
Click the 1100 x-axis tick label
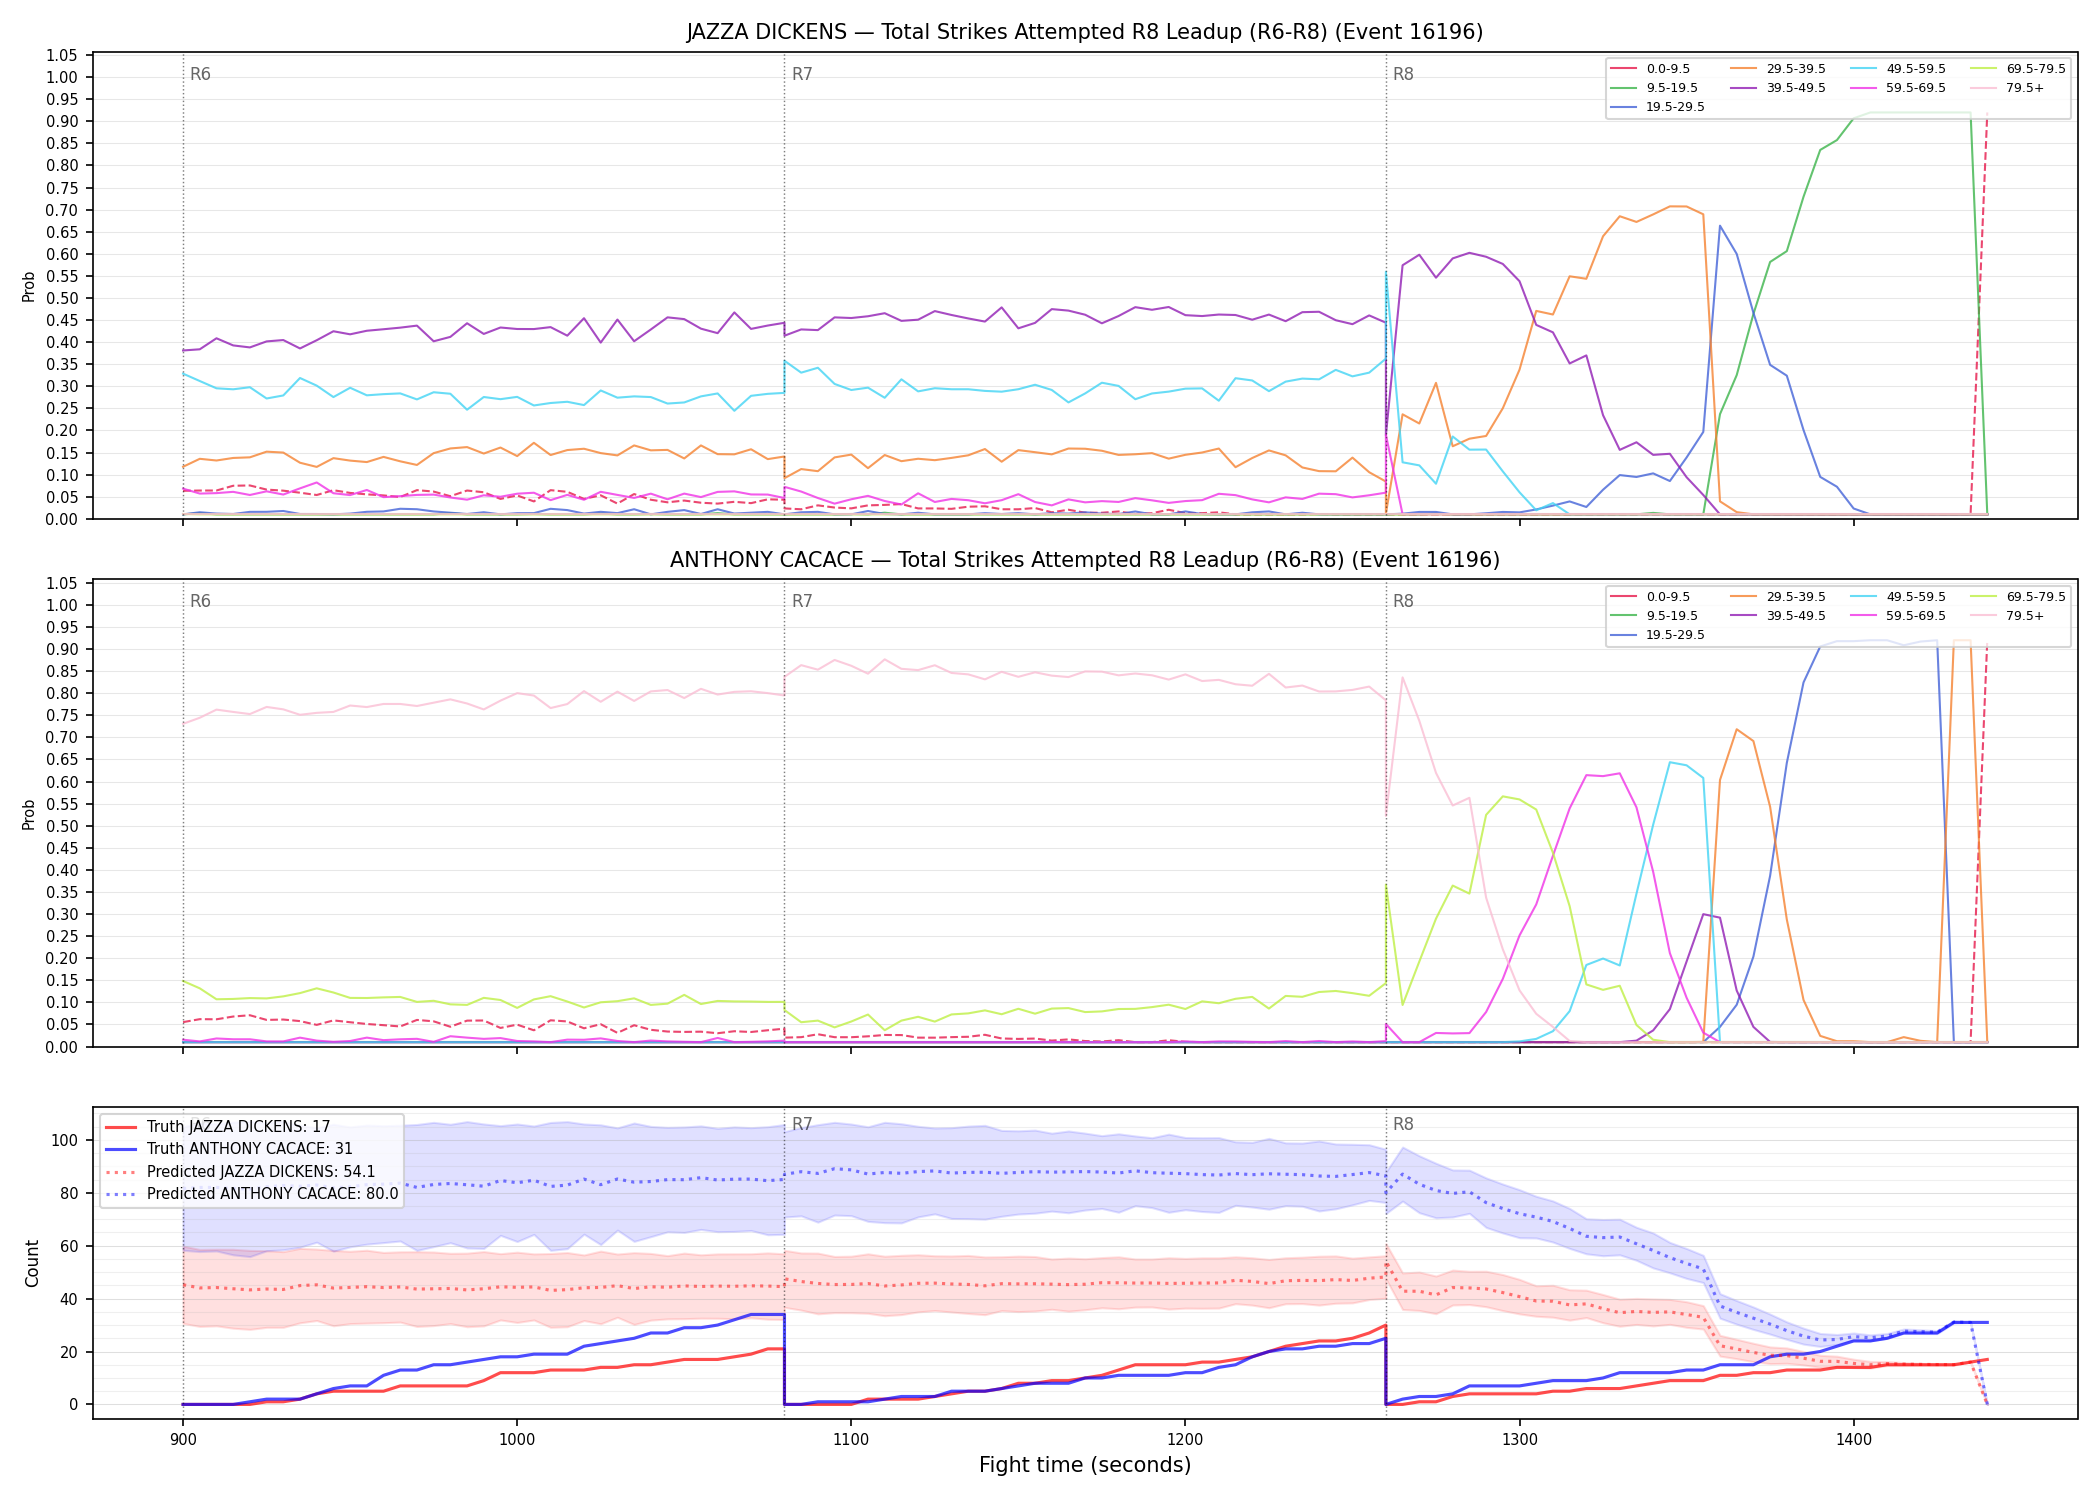(850, 1440)
